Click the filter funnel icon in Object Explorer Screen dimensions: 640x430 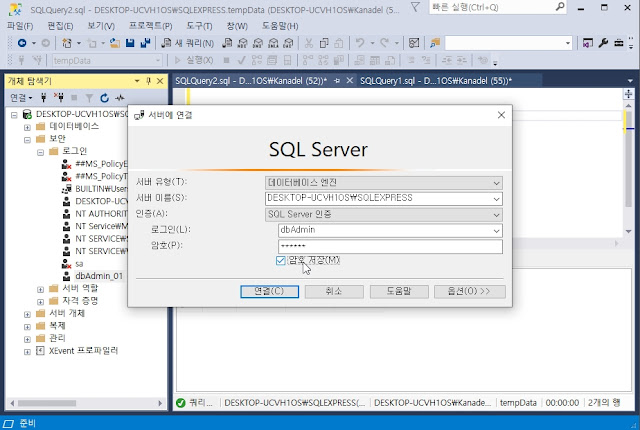coord(89,98)
